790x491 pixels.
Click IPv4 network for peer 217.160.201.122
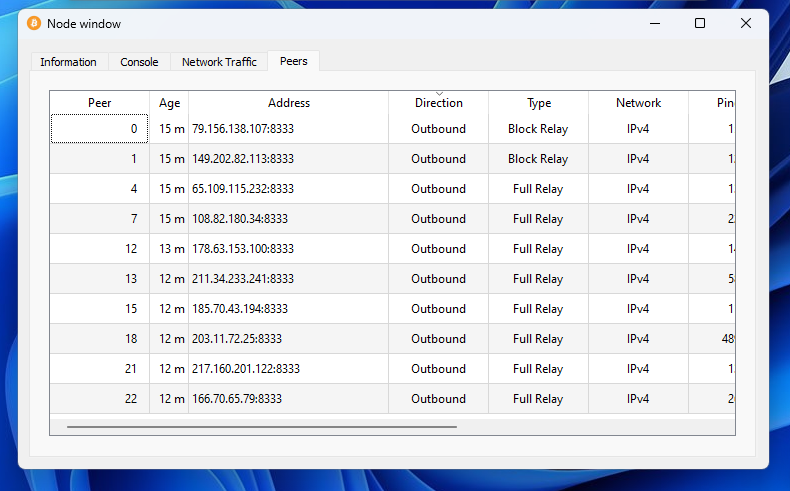coord(638,369)
